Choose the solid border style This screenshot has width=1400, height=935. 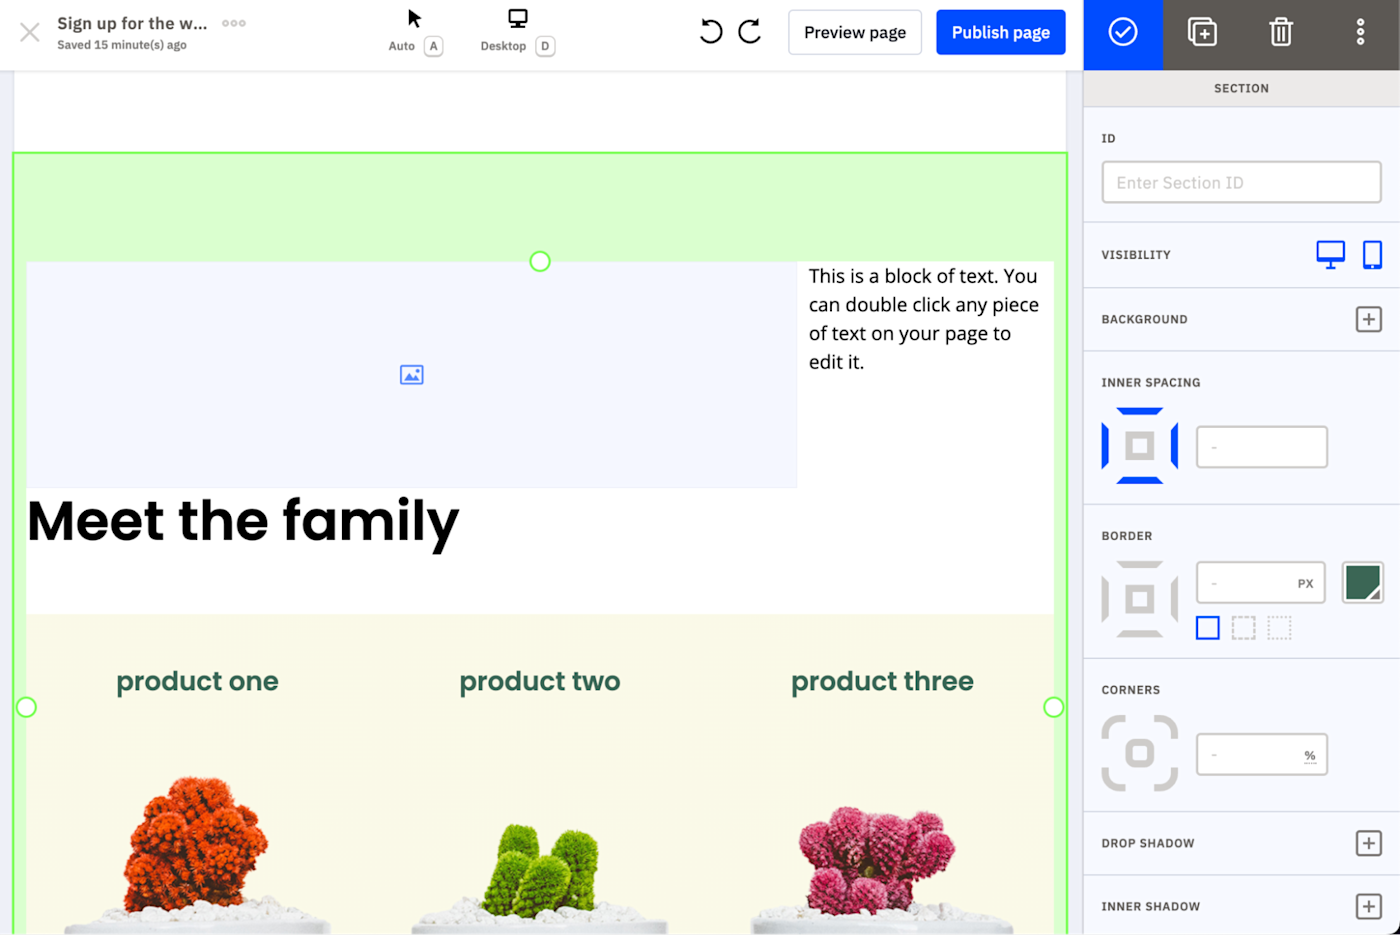point(1208,628)
